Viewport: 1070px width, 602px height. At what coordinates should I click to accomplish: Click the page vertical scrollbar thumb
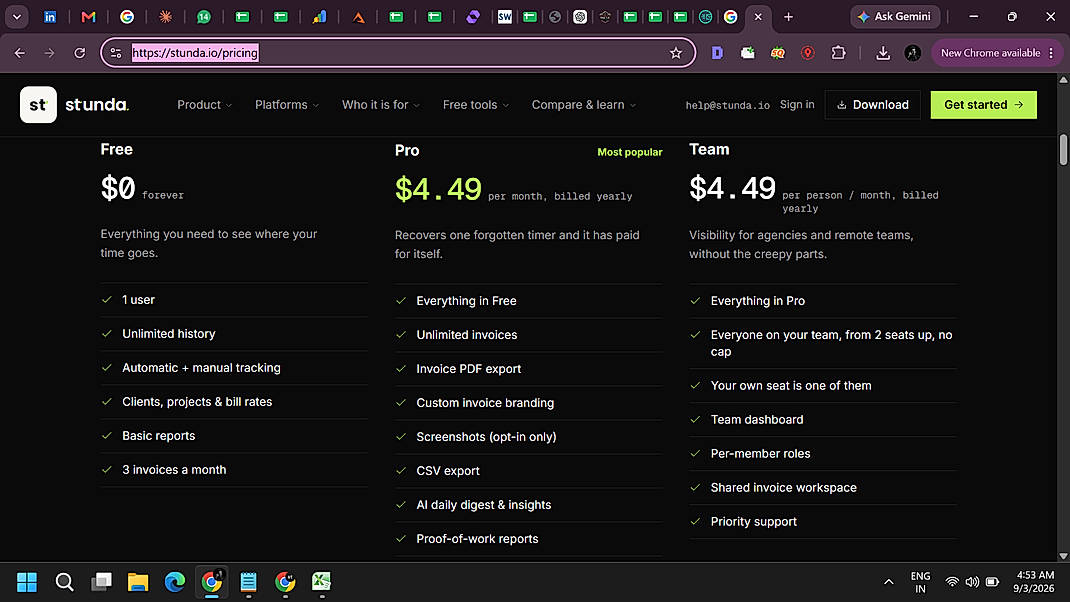tap(1063, 149)
